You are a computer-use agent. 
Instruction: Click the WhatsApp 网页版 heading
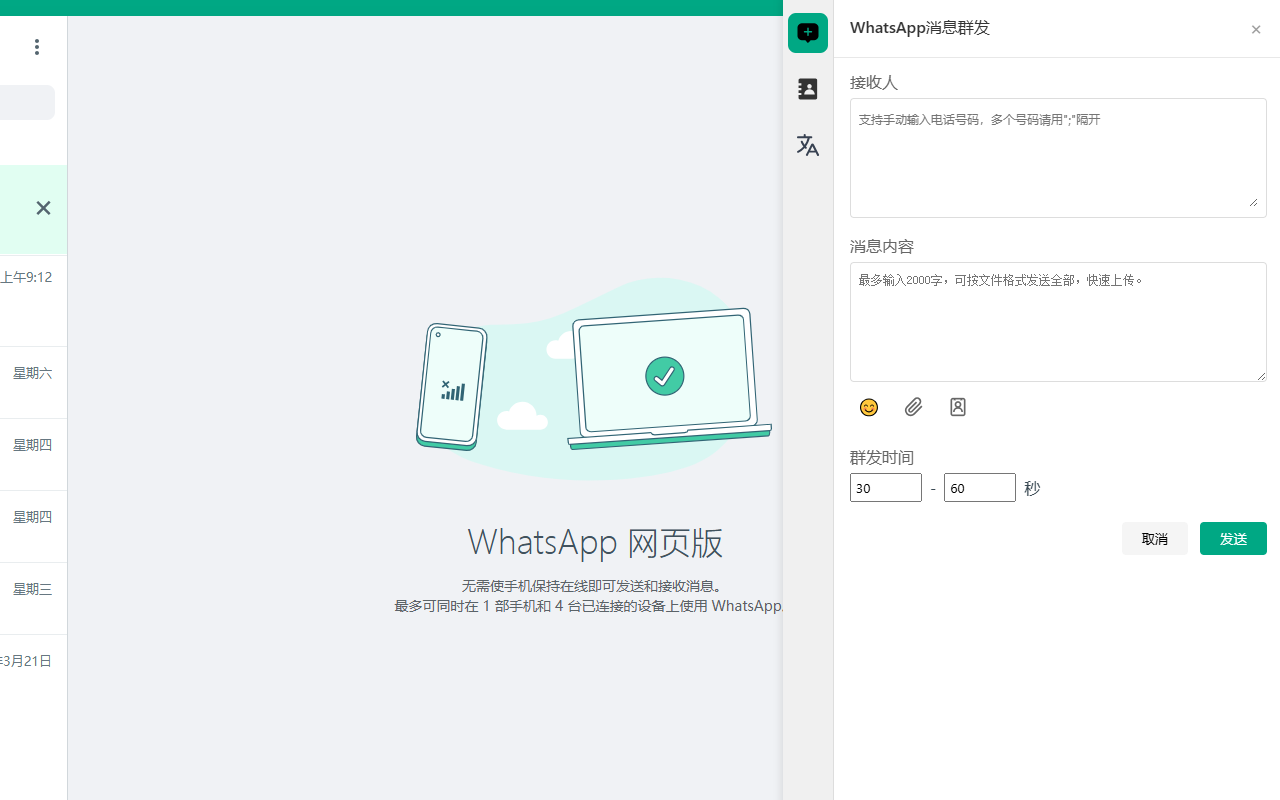(595, 542)
